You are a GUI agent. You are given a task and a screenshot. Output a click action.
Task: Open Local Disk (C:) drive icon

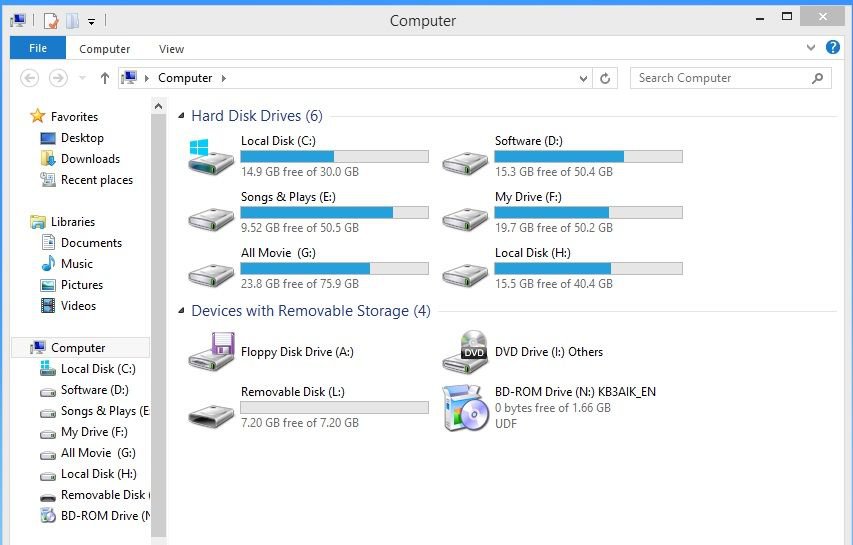click(211, 157)
